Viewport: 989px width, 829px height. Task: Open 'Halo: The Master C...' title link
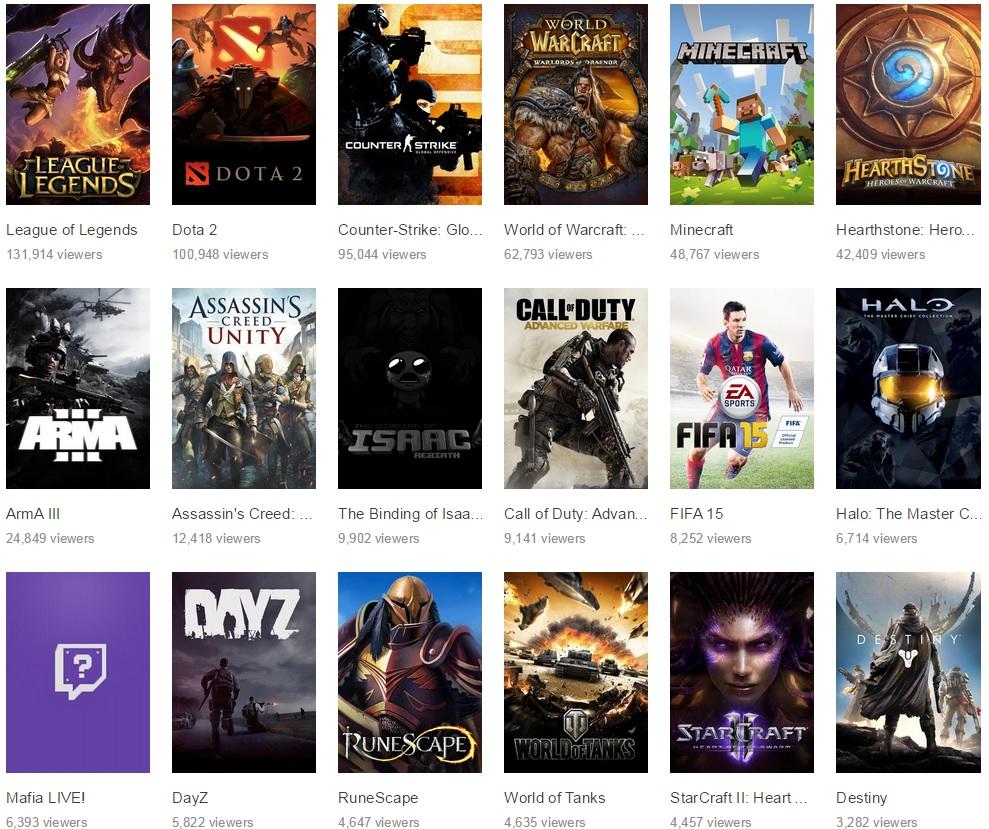909,514
